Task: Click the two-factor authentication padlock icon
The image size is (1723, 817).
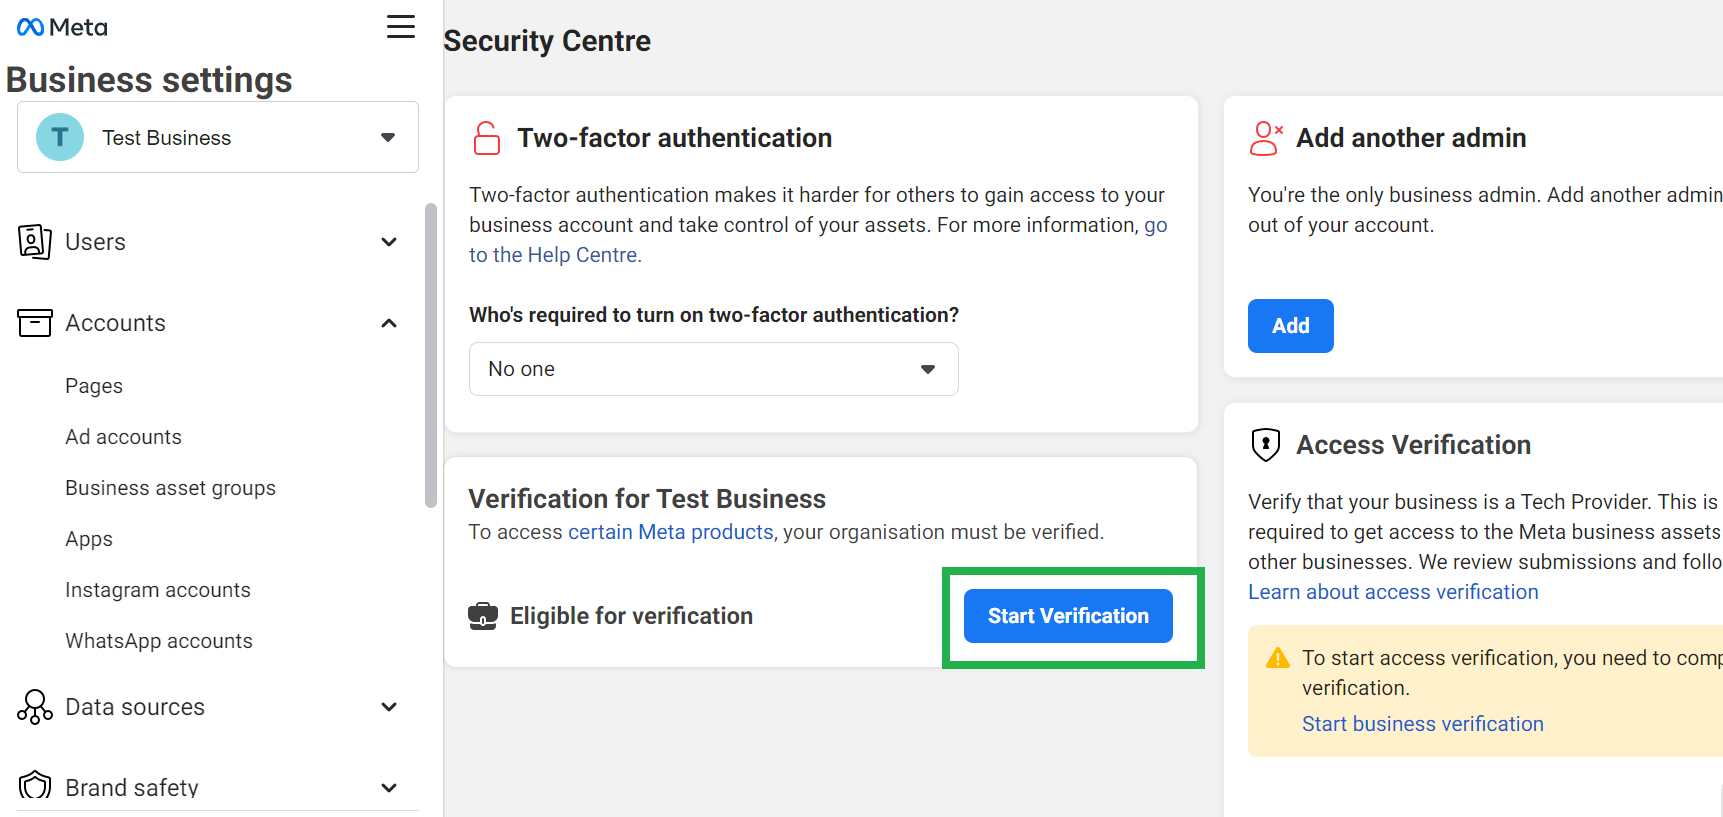Action: [x=487, y=138]
